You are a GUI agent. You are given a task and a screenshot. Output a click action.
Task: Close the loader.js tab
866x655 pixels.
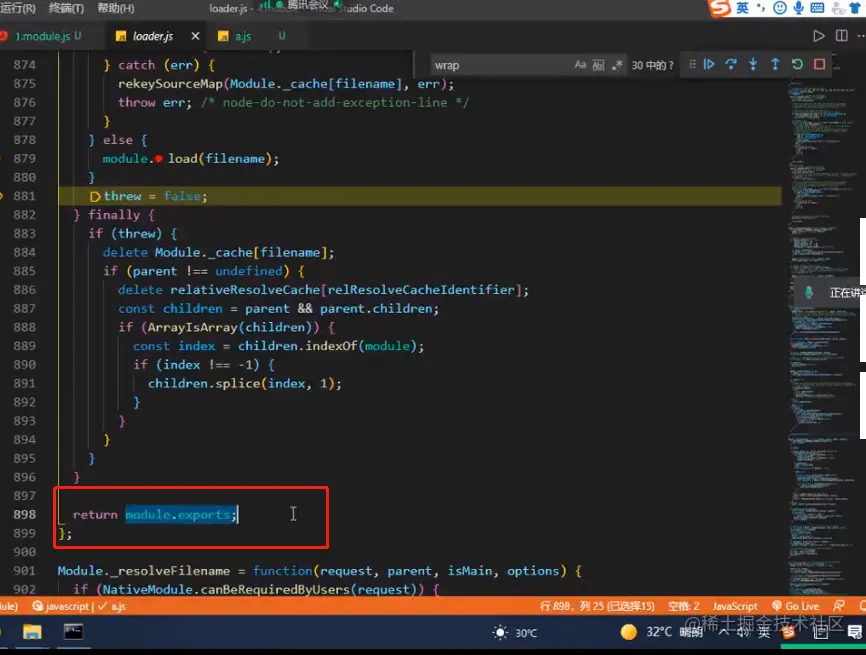point(195,36)
